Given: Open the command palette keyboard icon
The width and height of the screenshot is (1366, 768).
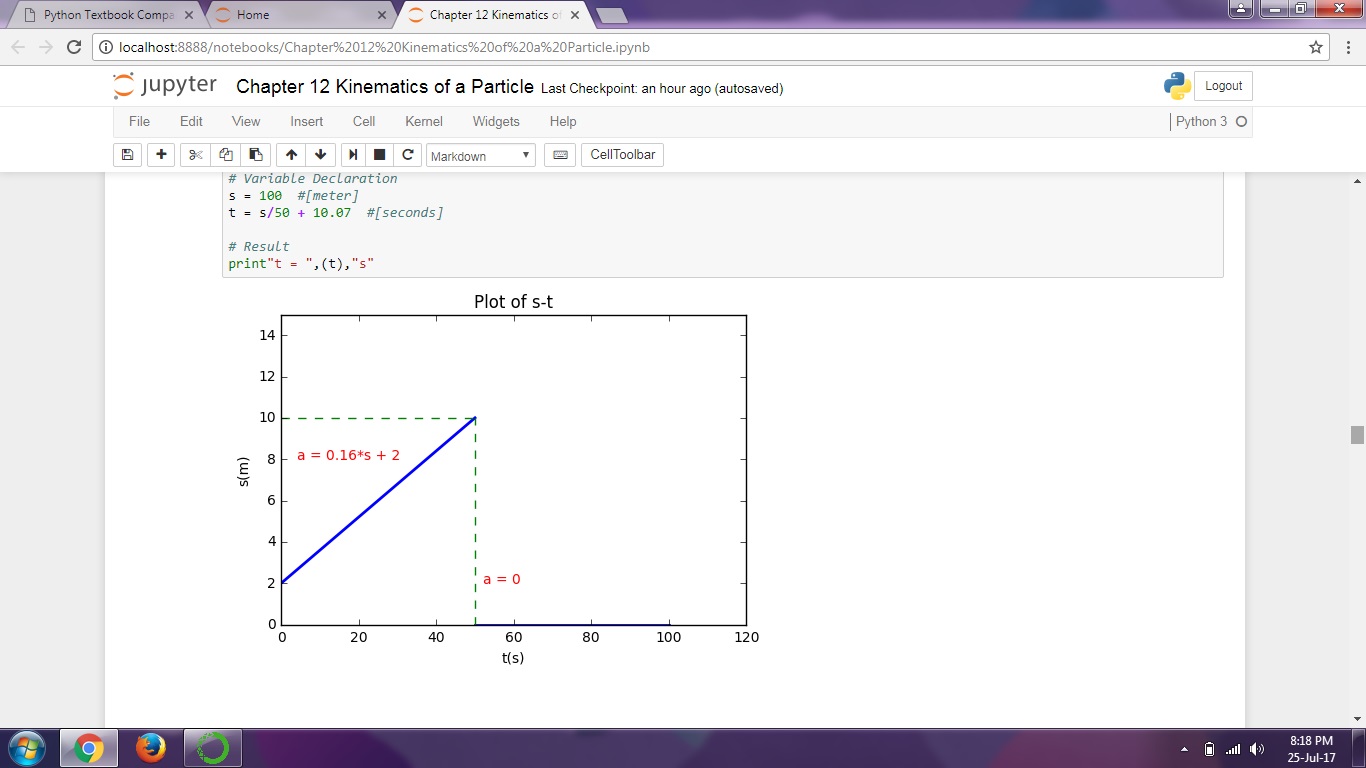Looking at the screenshot, I should coord(560,155).
